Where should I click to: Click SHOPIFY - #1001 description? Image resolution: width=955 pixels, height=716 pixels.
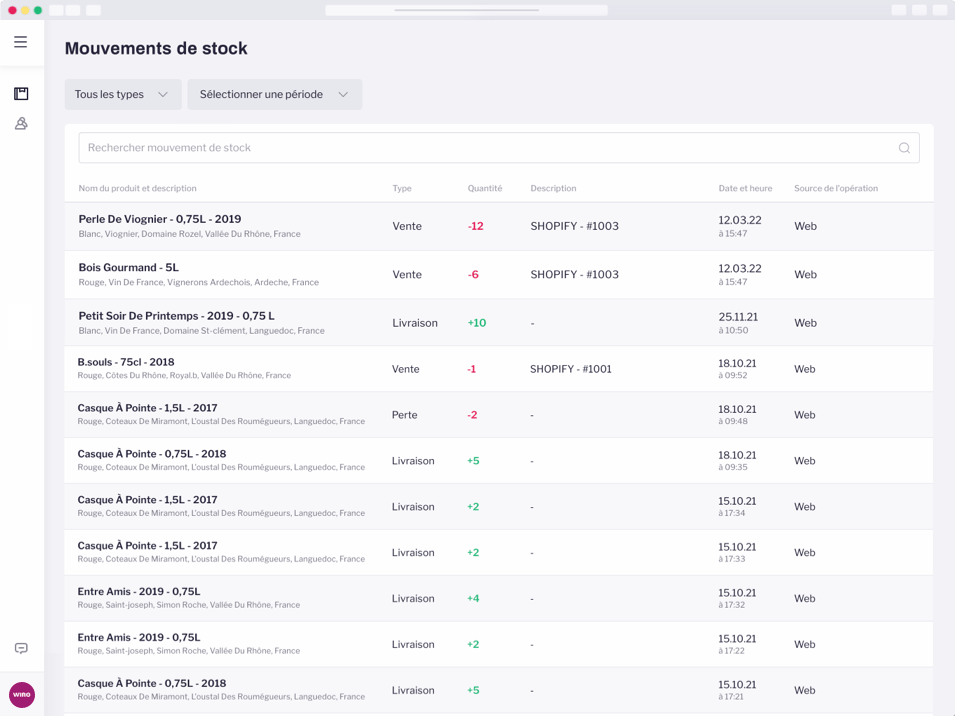[571, 369]
